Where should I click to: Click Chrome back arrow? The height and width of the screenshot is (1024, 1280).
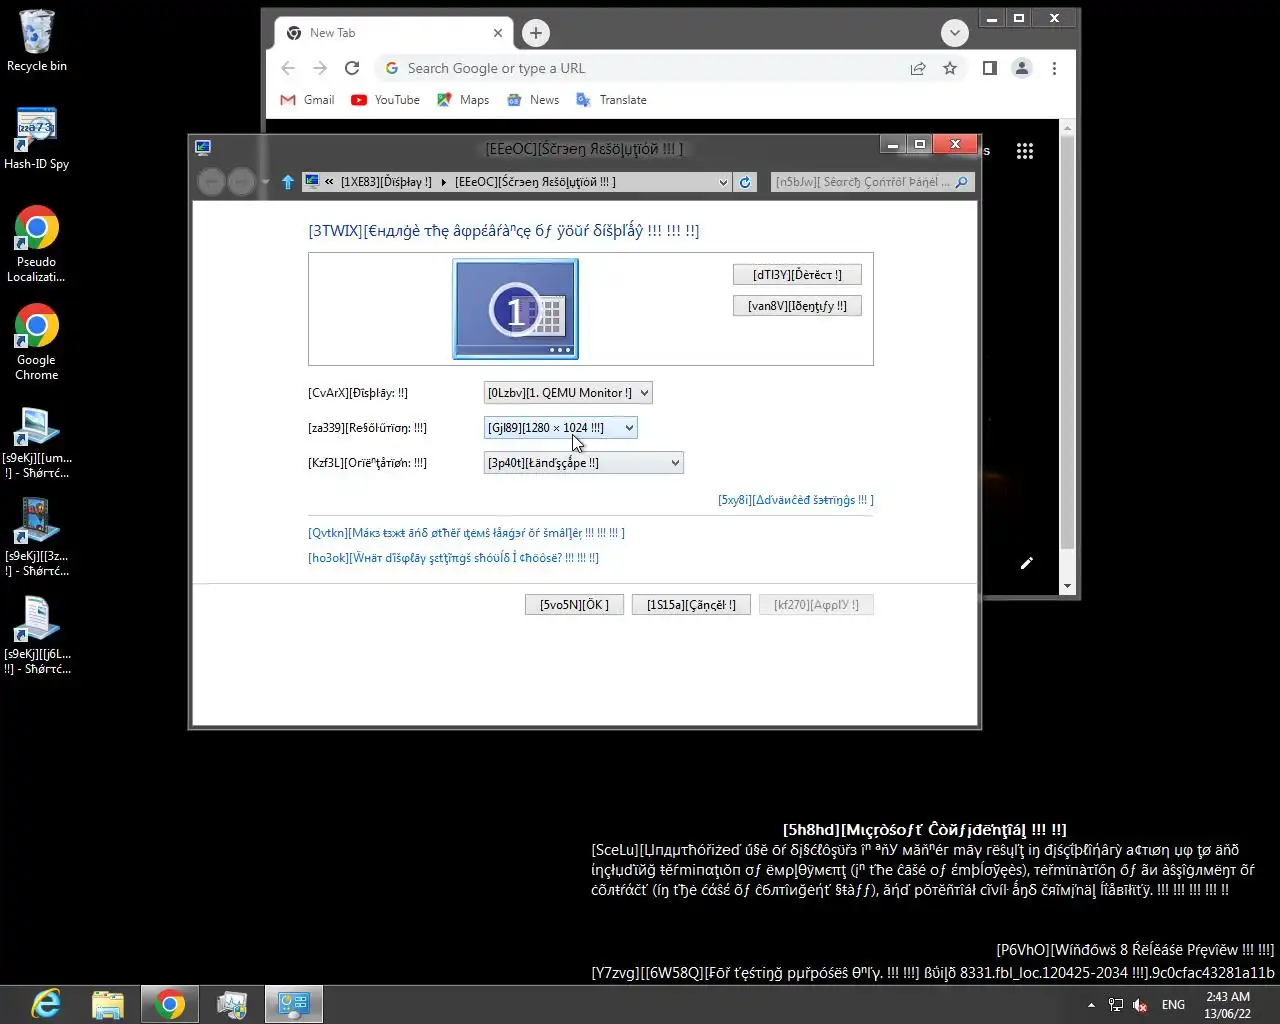[288, 68]
